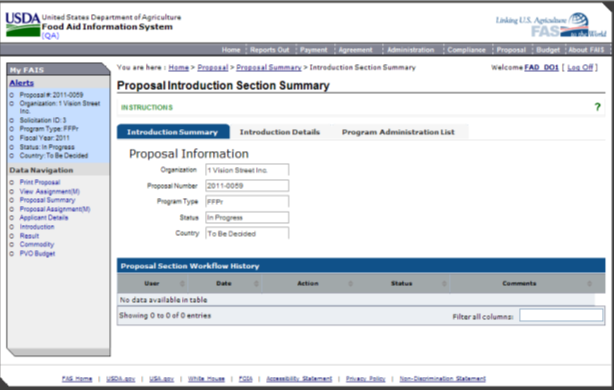Open the Administration menu
Screen dimensions: 614x390
click(x=411, y=50)
